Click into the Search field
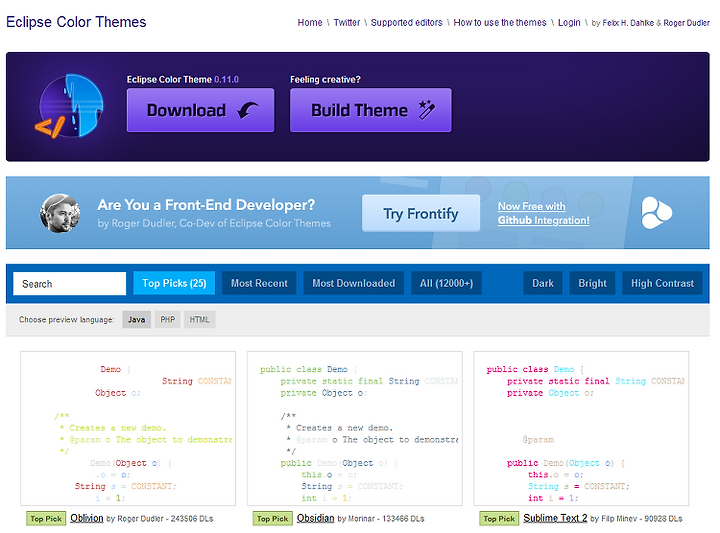720x533 pixels. [69, 284]
